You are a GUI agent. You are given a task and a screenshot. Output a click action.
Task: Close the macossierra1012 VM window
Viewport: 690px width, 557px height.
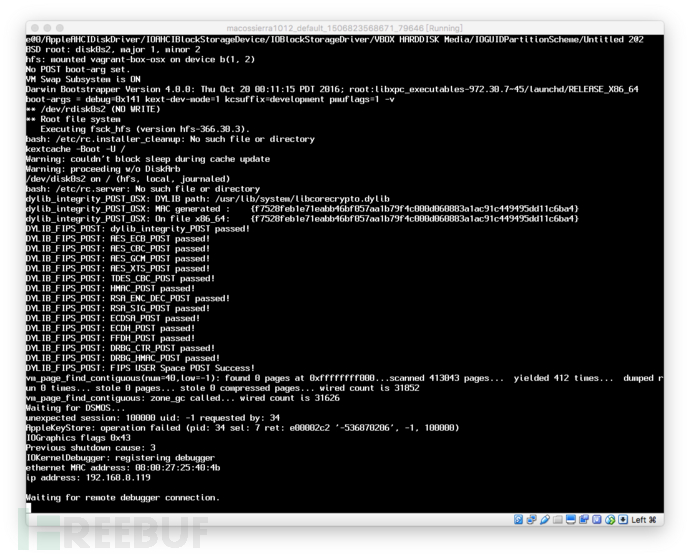[35, 28]
